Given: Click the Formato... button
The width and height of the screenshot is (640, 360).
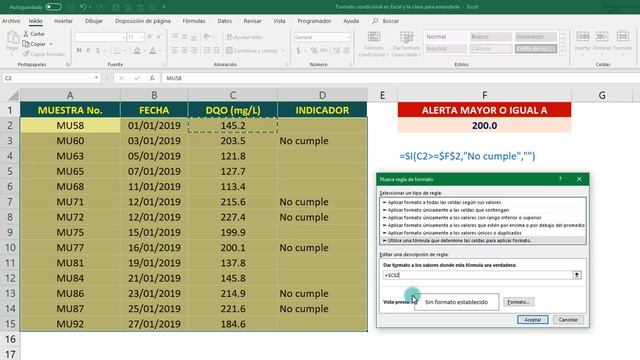Looking at the screenshot, I should (x=518, y=302).
